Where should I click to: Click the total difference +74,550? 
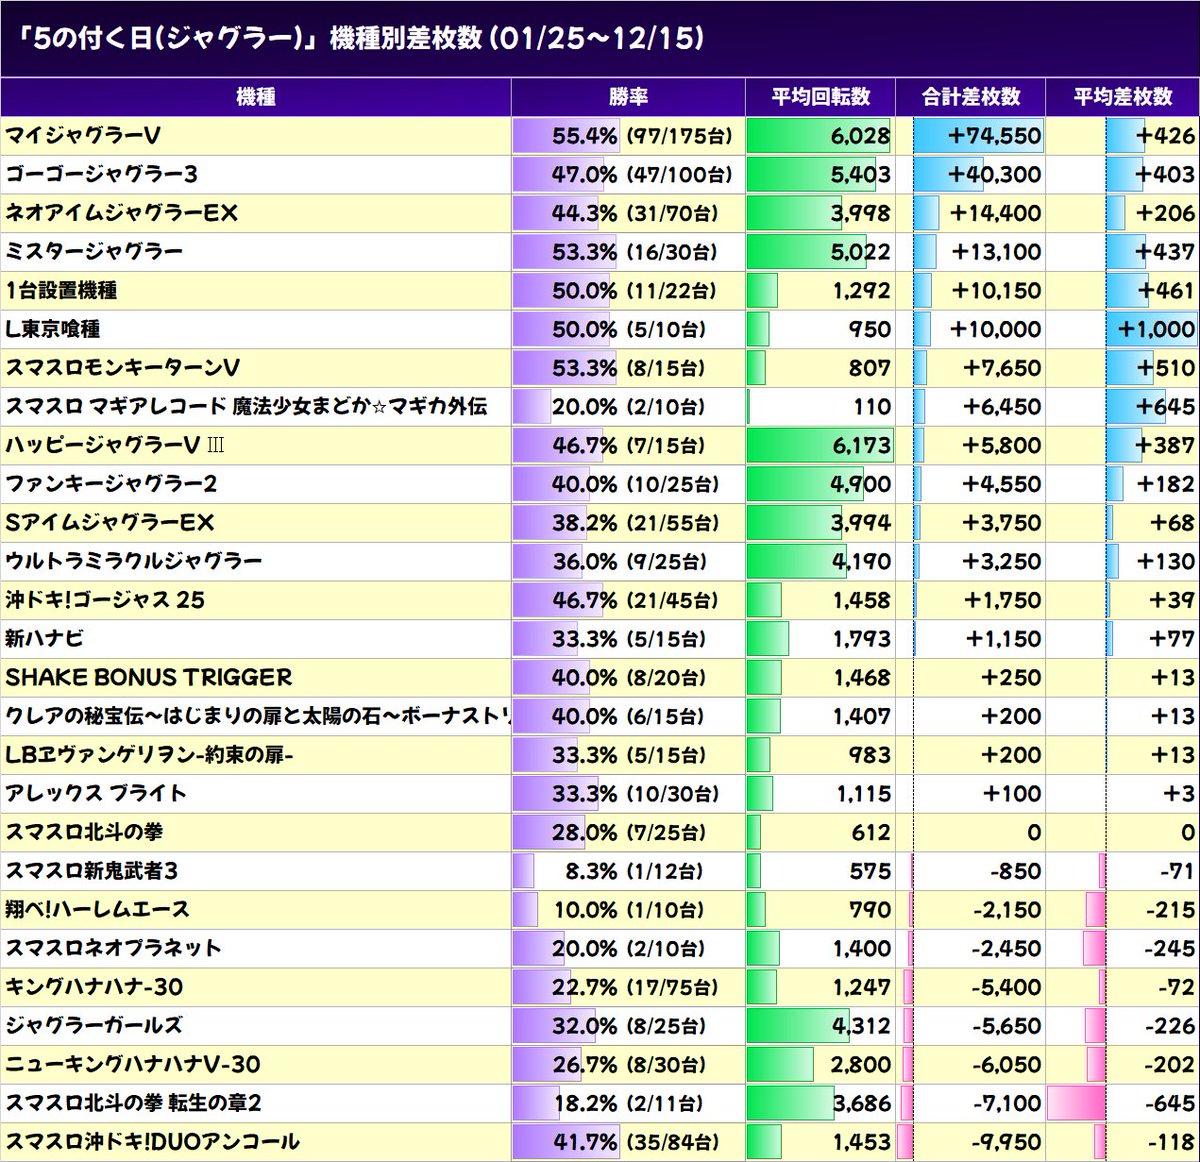point(994,136)
